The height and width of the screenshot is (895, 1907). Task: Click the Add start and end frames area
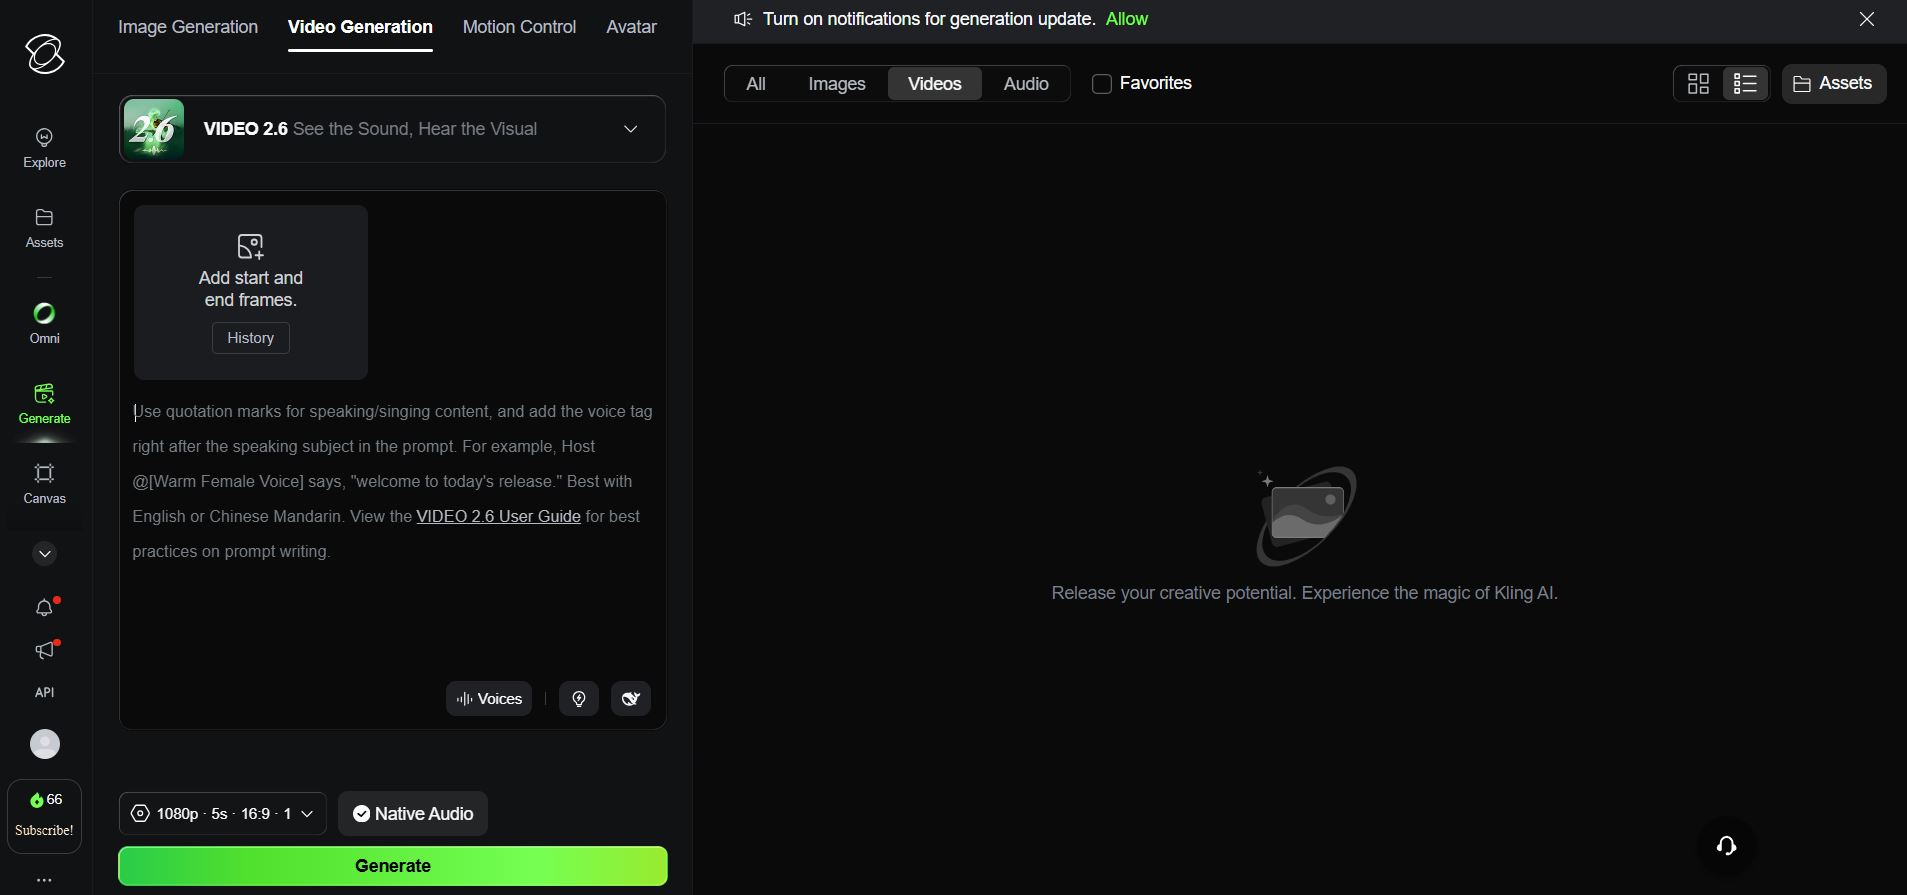click(x=251, y=292)
